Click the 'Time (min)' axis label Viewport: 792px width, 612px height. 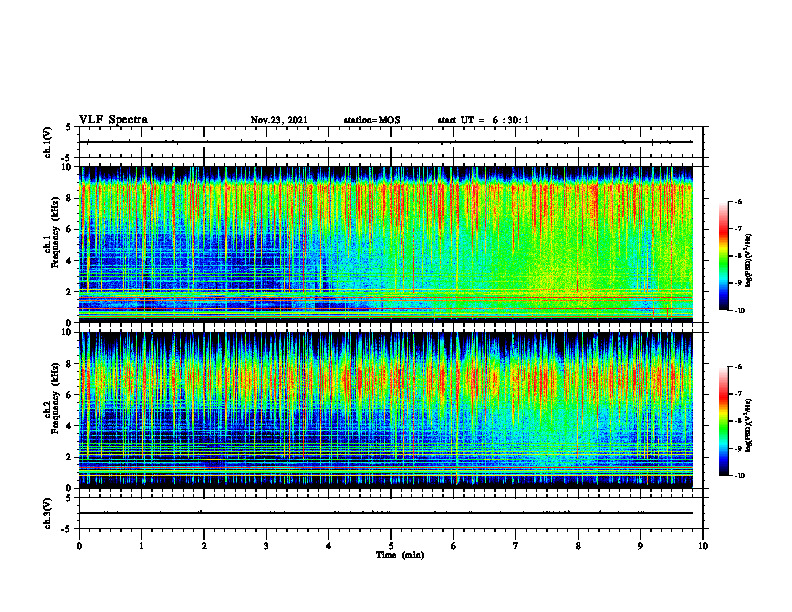coord(400,555)
